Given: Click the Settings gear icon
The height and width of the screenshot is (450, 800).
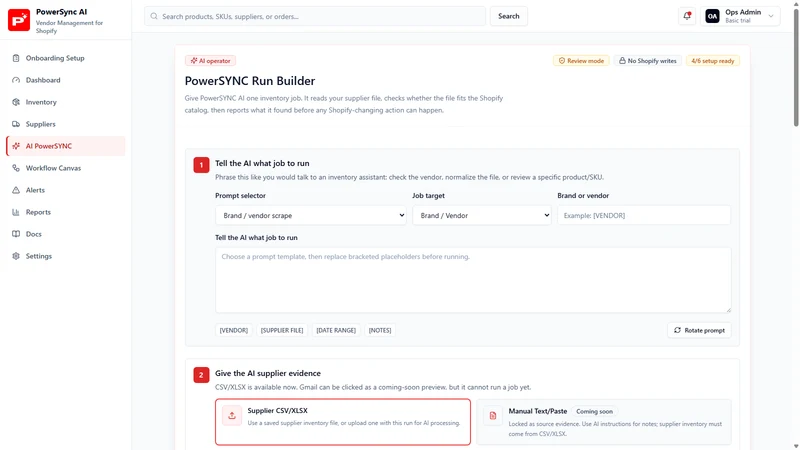Looking at the screenshot, I should 16,256.
